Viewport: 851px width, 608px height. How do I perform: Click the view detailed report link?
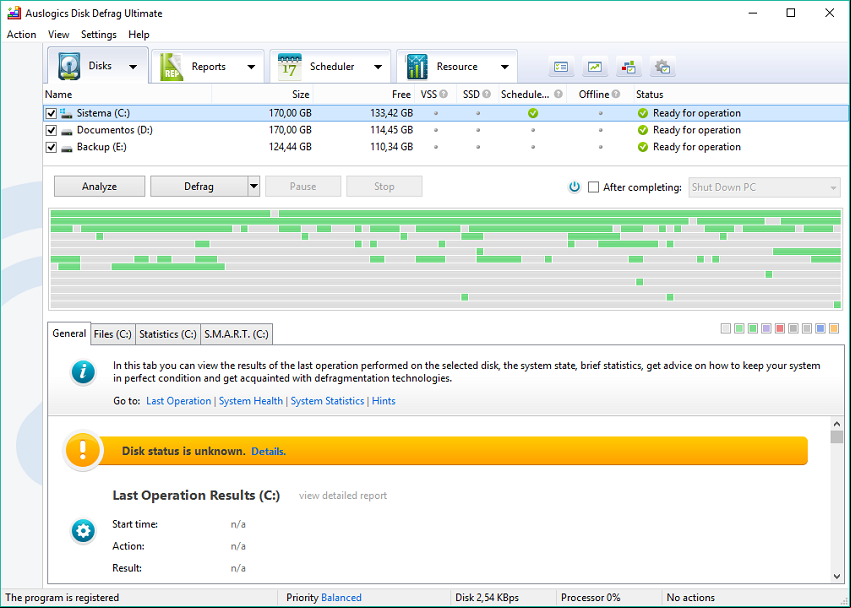(x=343, y=496)
